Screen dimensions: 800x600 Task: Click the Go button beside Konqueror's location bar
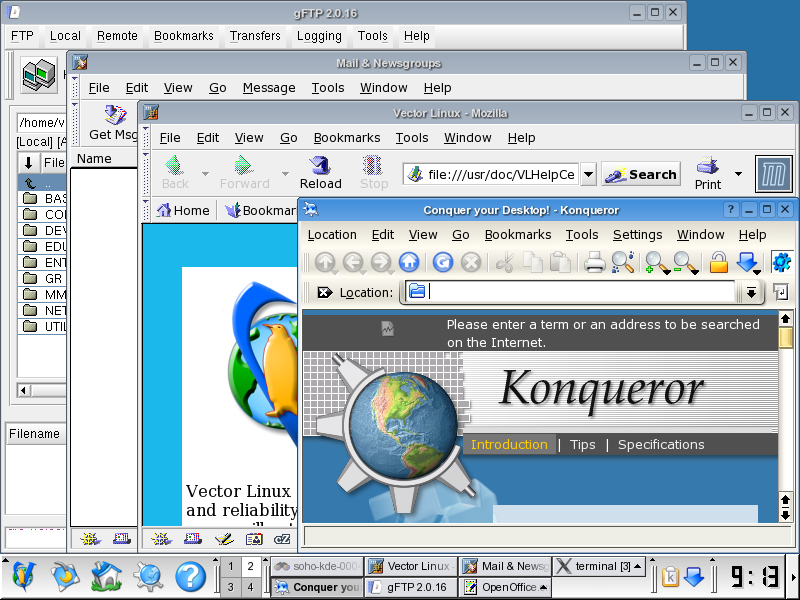tap(781, 292)
